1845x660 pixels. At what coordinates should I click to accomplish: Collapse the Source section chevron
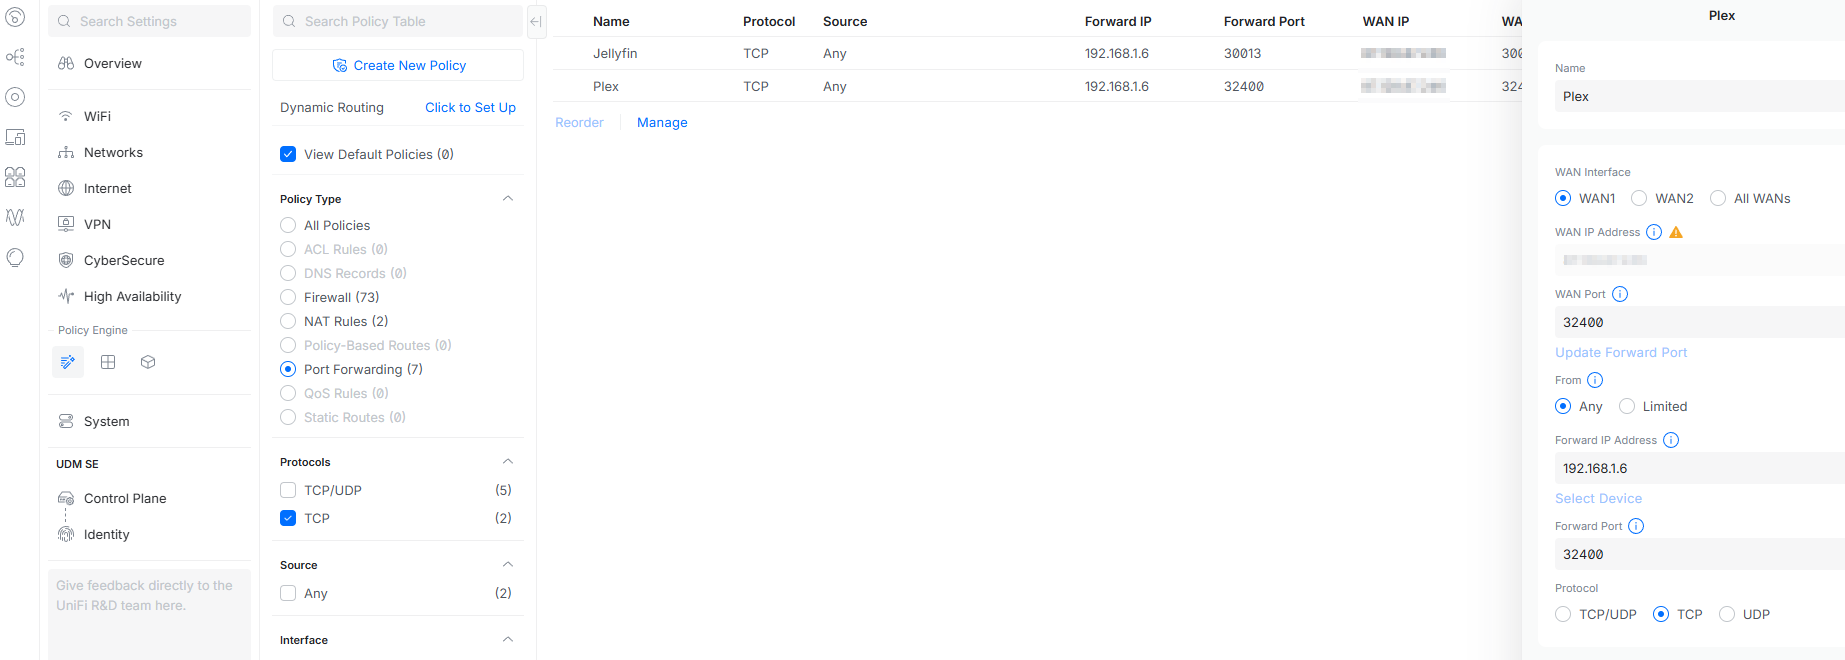click(508, 564)
